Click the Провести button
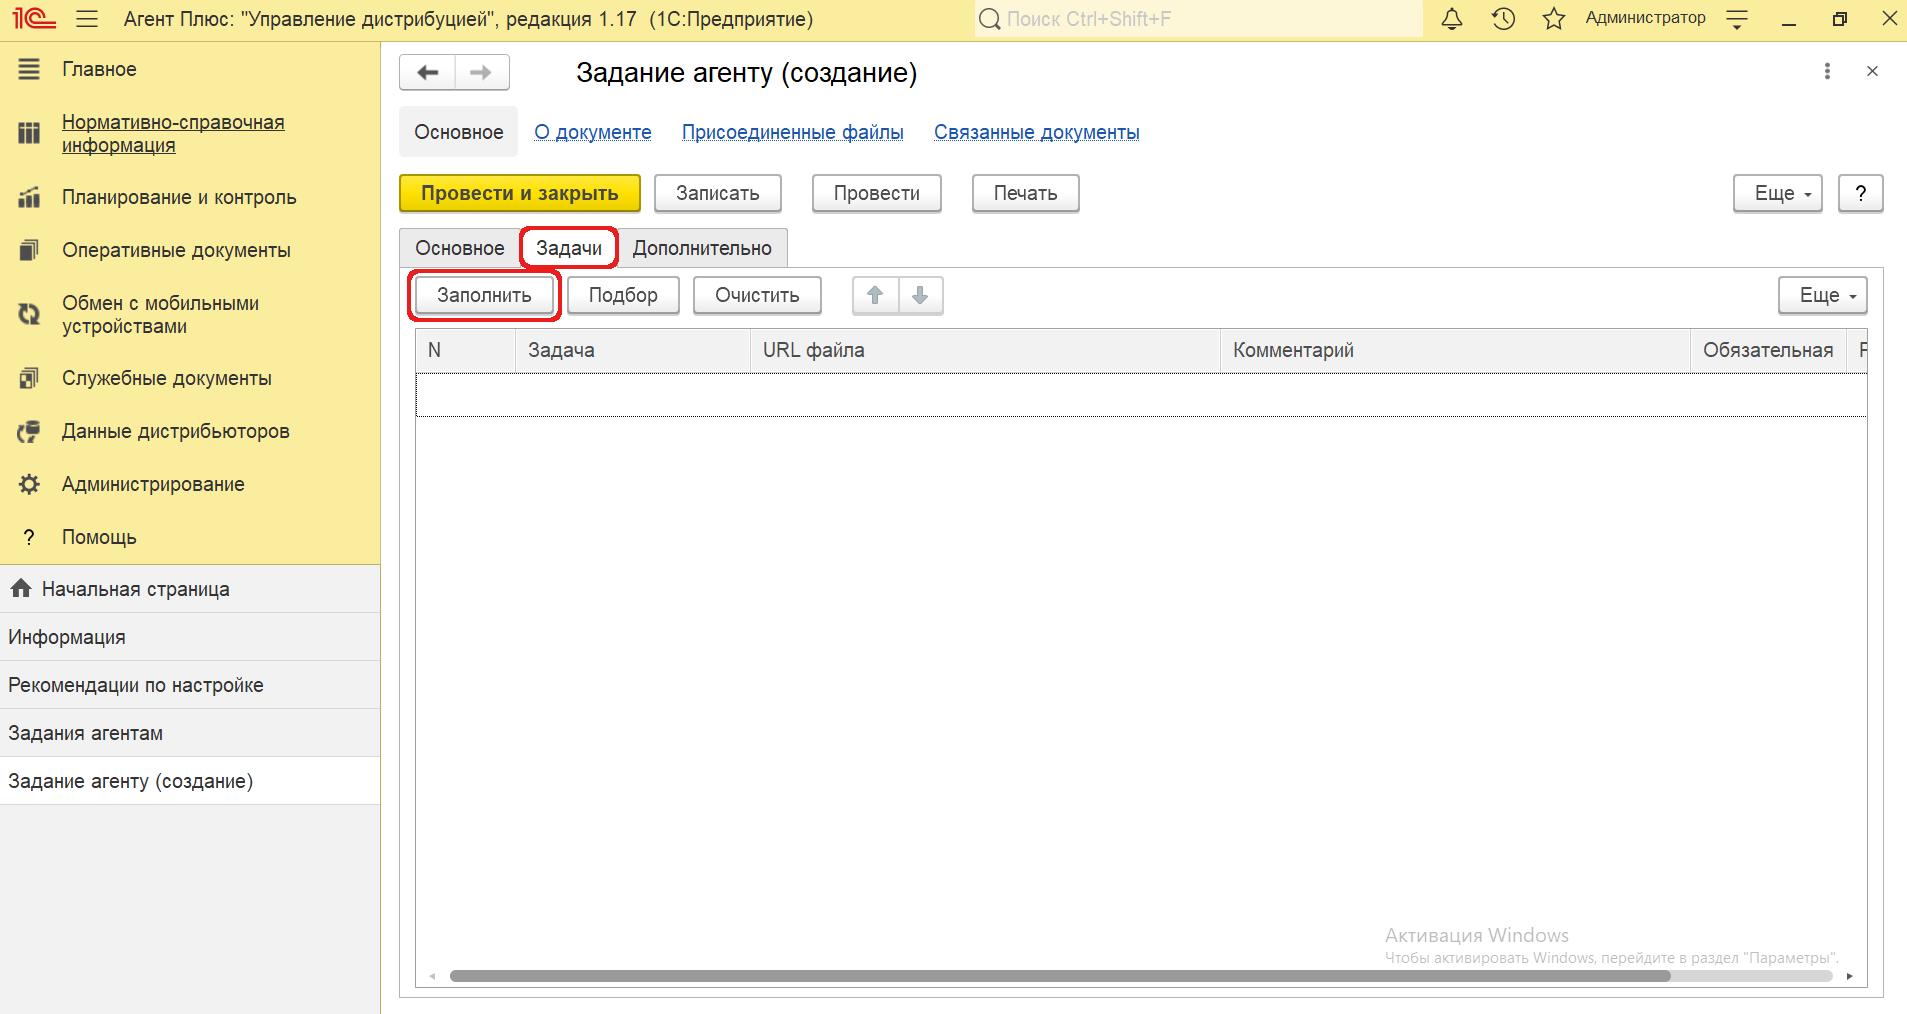Image resolution: width=1907 pixels, height=1014 pixels. (877, 193)
